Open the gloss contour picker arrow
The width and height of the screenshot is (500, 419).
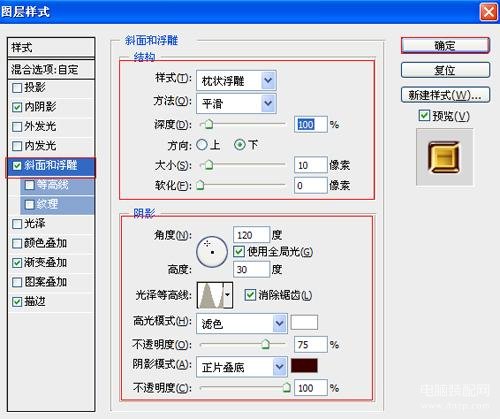tap(228, 295)
